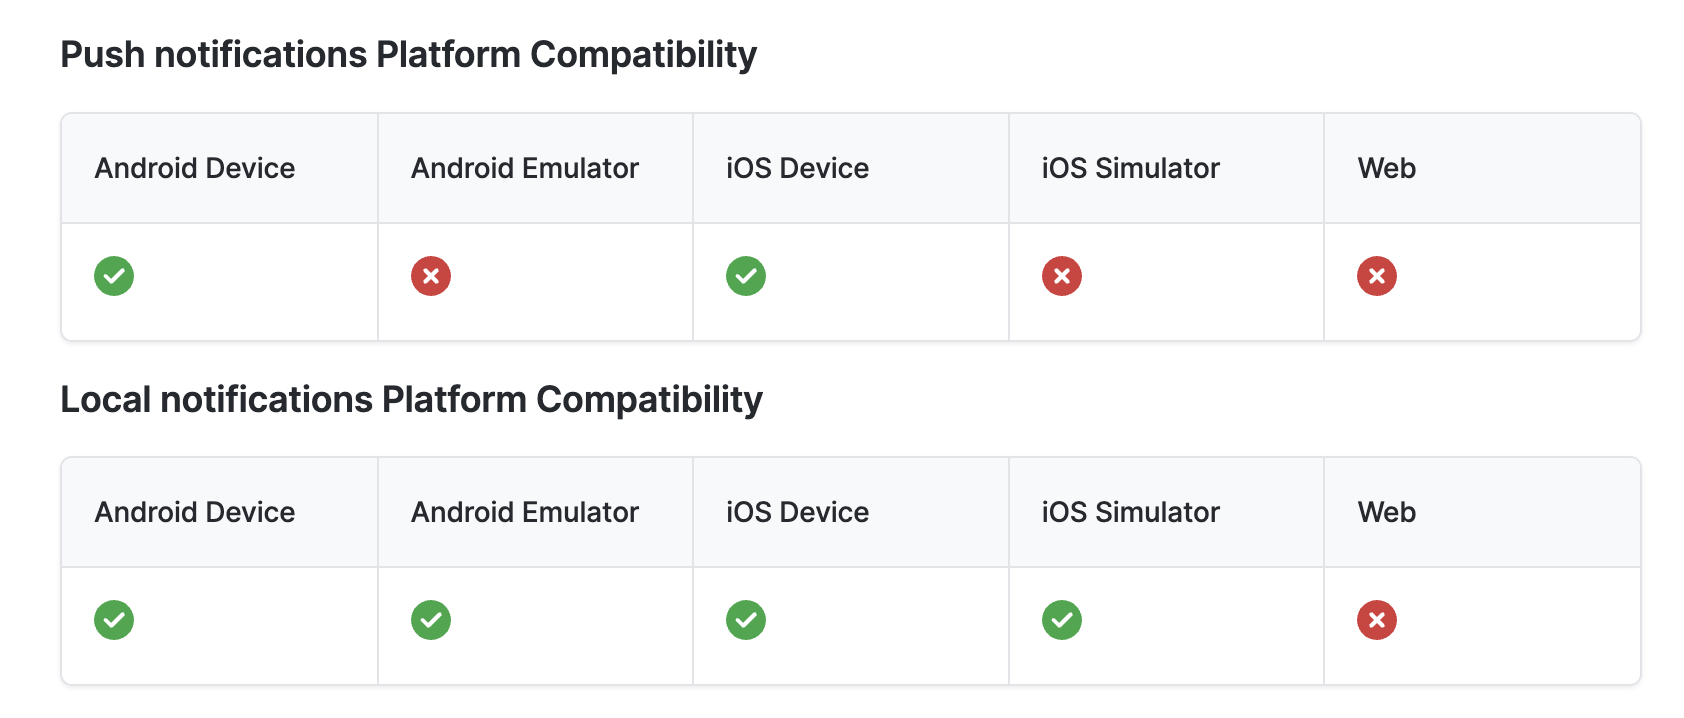Click iOS Simulator header in Local table
The height and width of the screenshot is (718, 1684).
(x=1131, y=512)
